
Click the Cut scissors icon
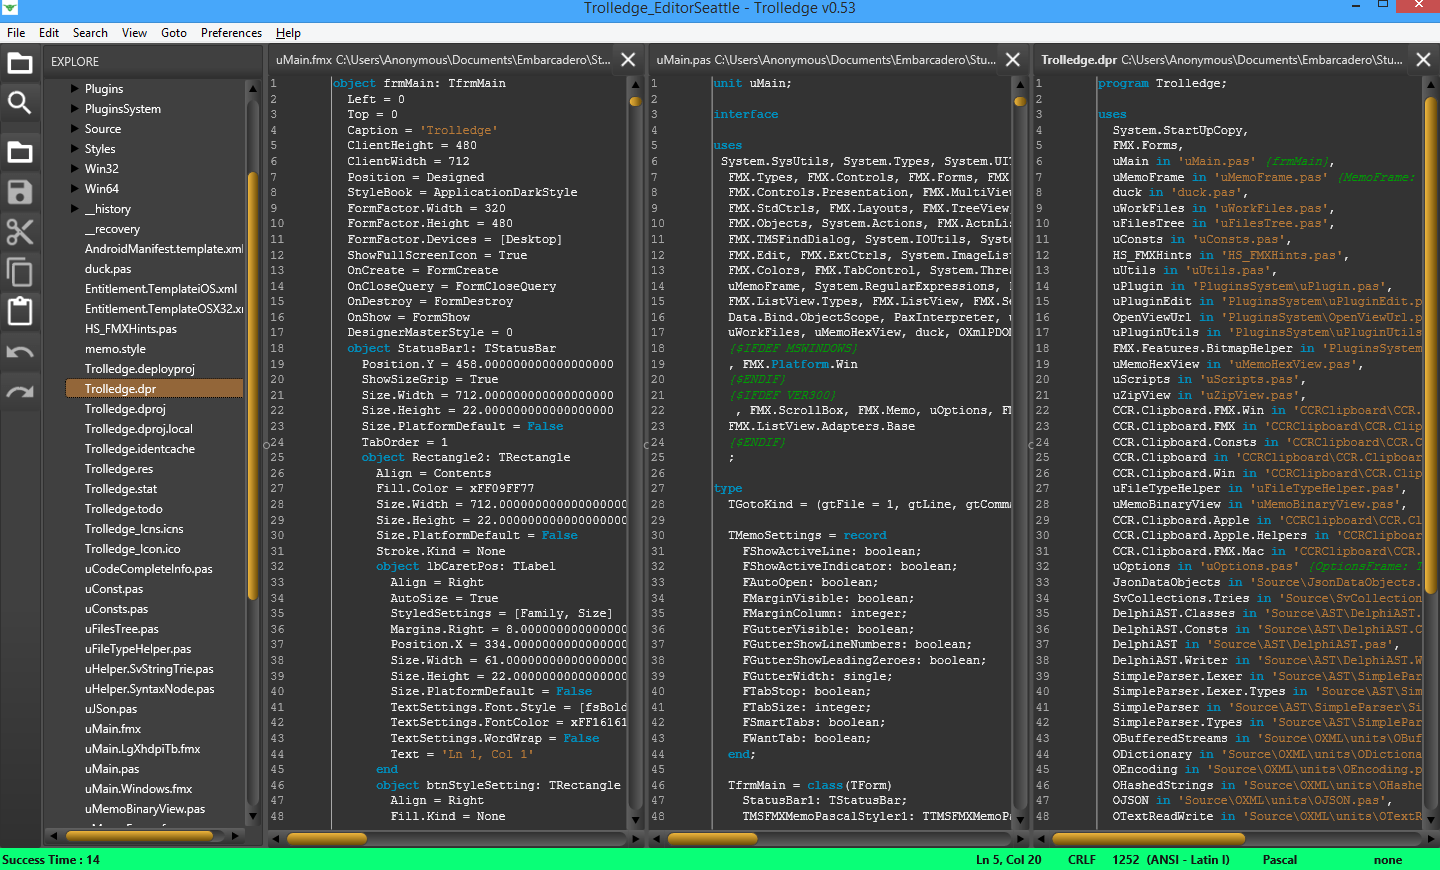pos(20,232)
